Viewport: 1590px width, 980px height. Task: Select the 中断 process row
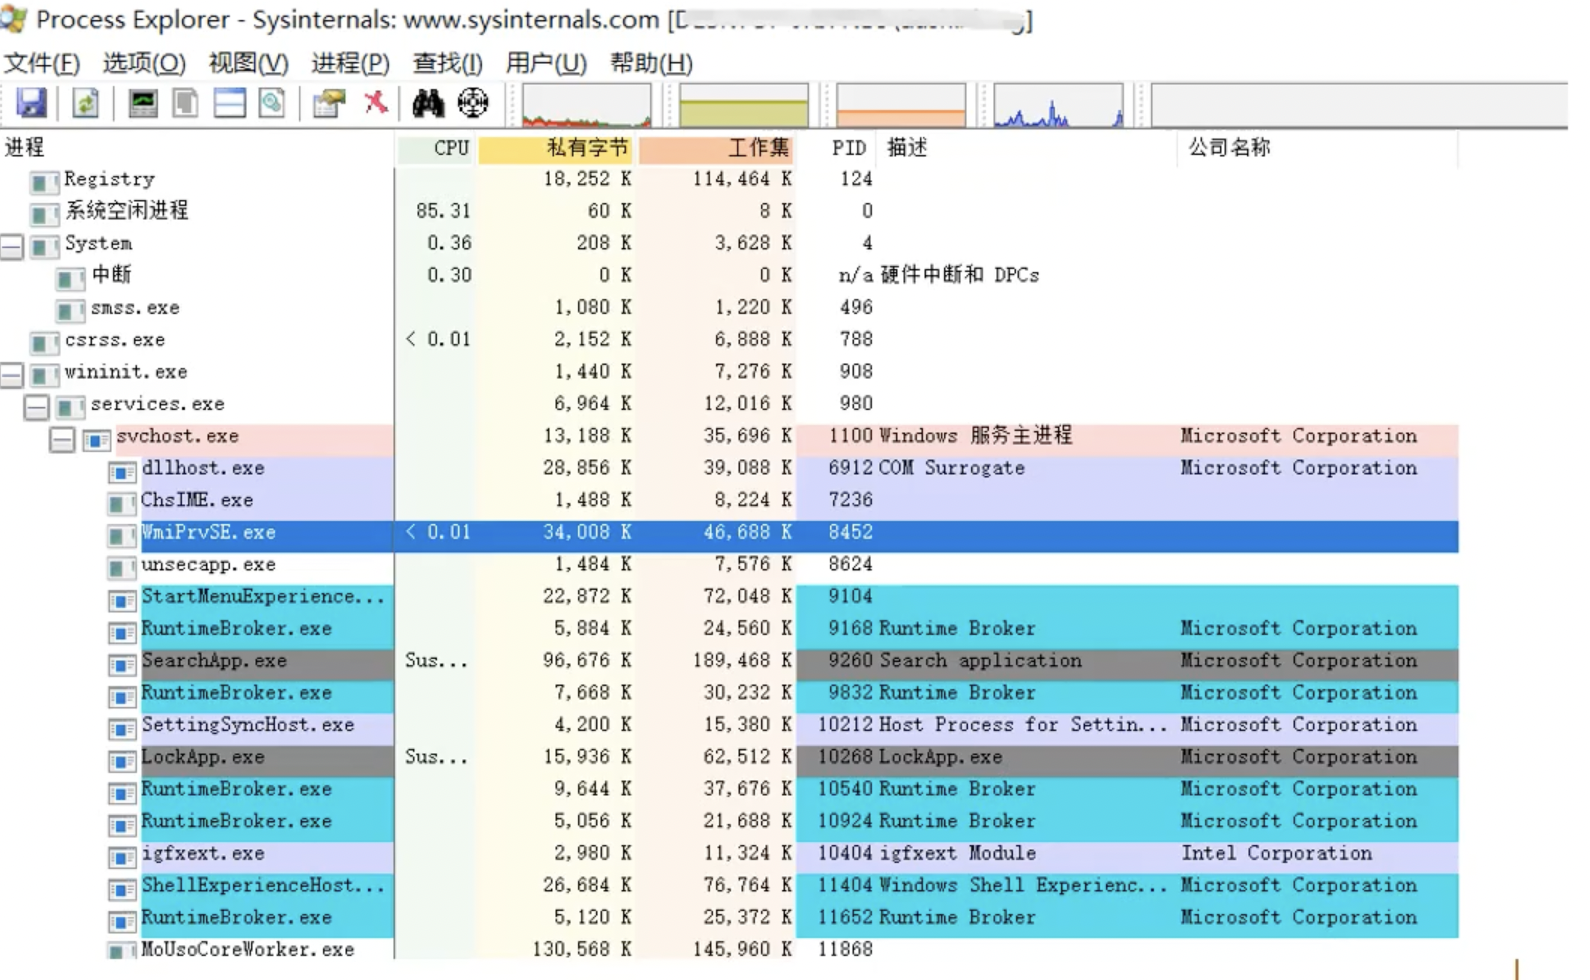729,275
